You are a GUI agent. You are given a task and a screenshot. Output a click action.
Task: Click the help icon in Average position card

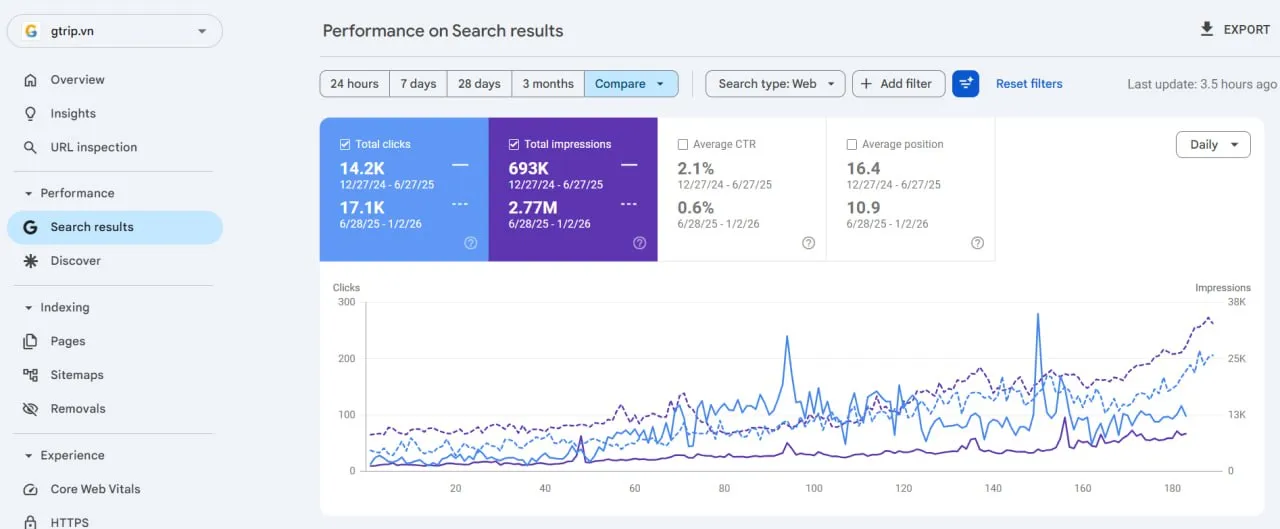pyautogui.click(x=978, y=243)
